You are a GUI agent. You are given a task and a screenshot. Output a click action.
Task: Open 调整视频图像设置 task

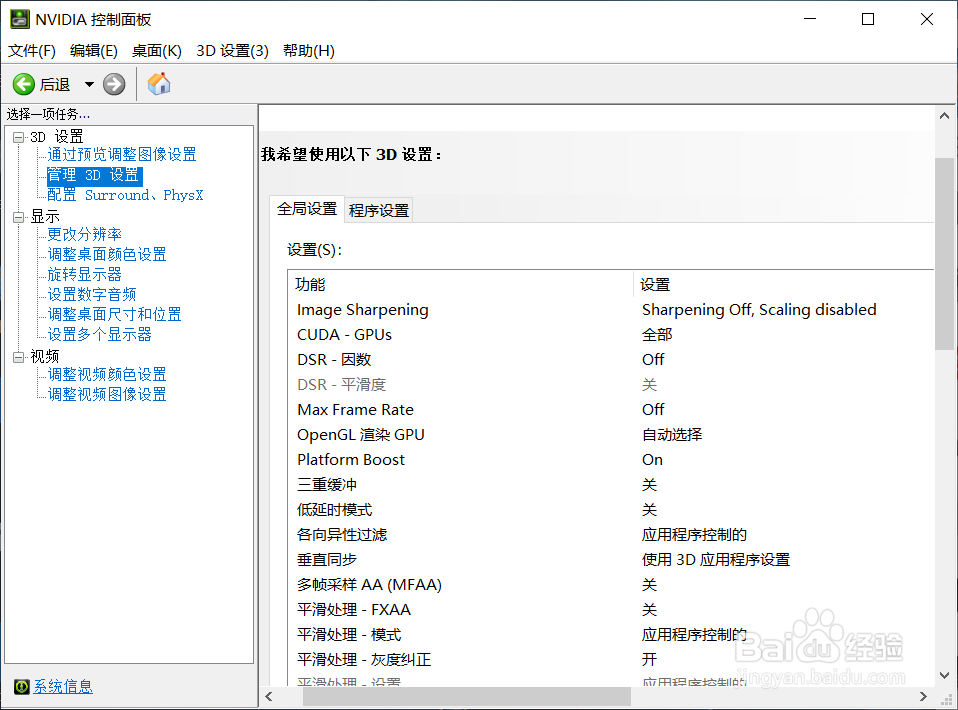[x=107, y=395]
